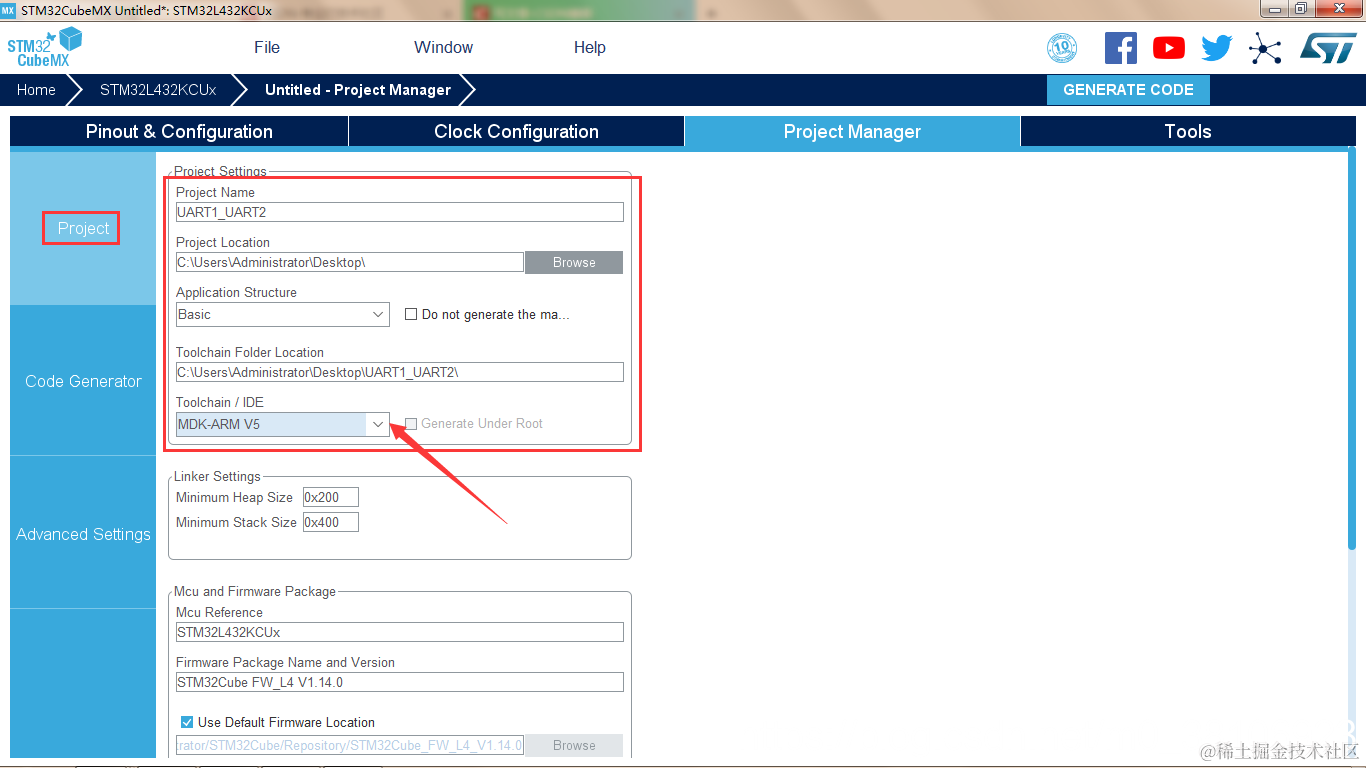1366x768 pixels.
Task: Toggle 'Do not generate the main' checkbox
Action: point(411,314)
